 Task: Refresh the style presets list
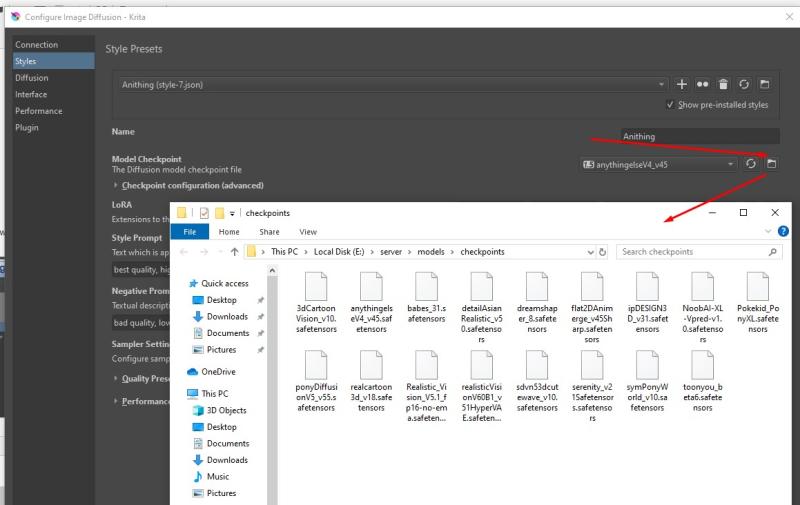[x=744, y=84]
